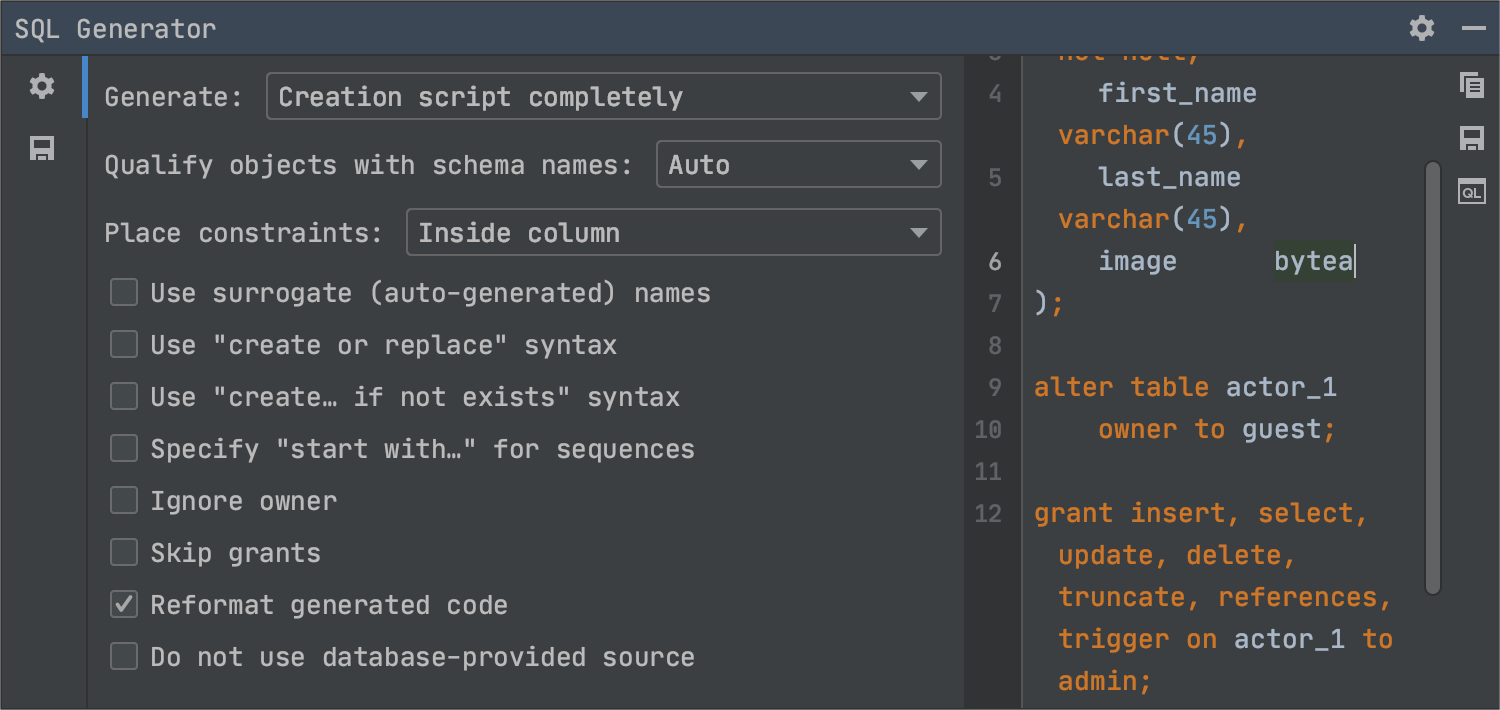Open the Generate dropdown
The image size is (1500, 710).
pyautogui.click(x=604, y=97)
